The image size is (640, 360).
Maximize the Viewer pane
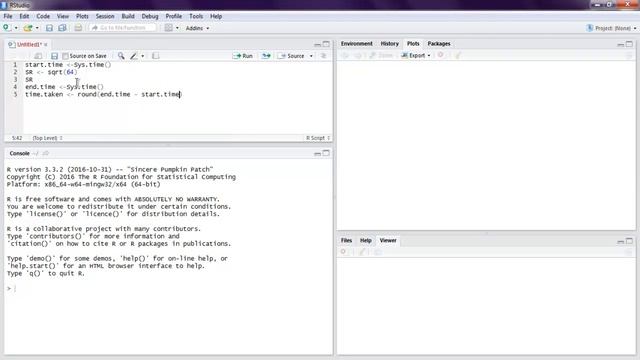(x=629, y=241)
